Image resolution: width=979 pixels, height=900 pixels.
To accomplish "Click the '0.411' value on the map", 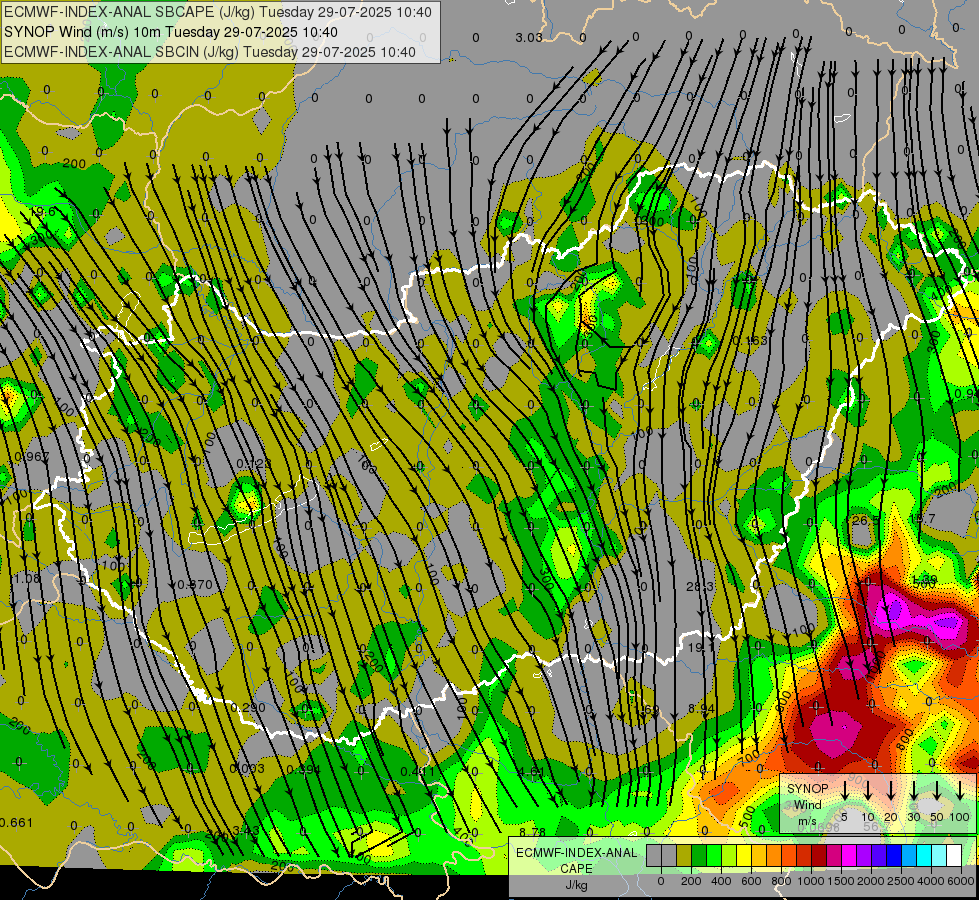I will pyautogui.click(x=417, y=771).
